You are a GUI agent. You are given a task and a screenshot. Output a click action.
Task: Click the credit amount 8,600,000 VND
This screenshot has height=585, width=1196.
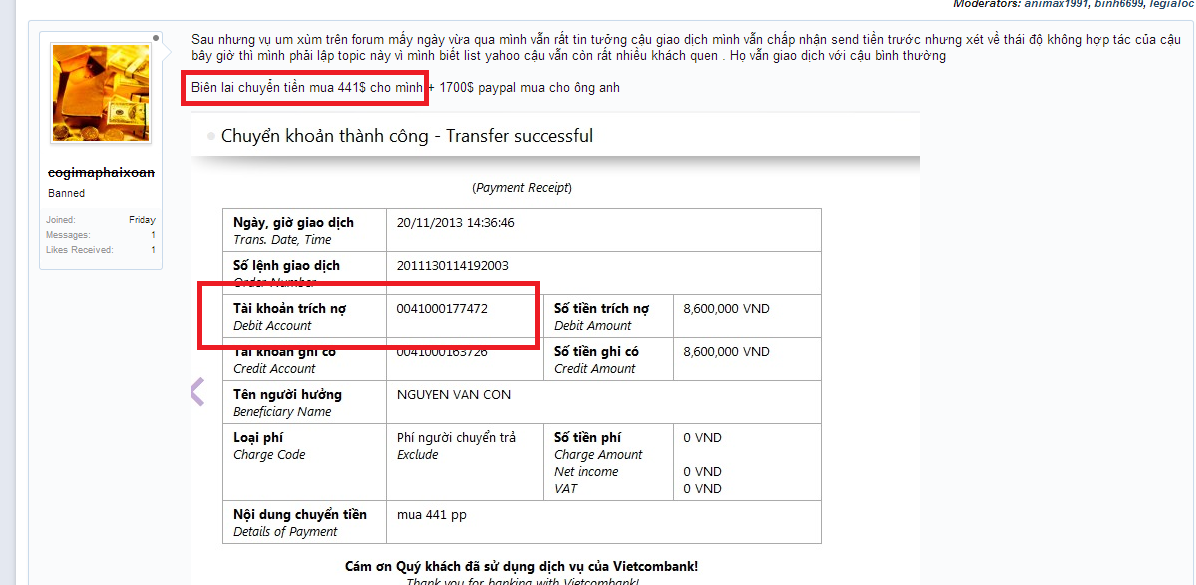(x=727, y=352)
